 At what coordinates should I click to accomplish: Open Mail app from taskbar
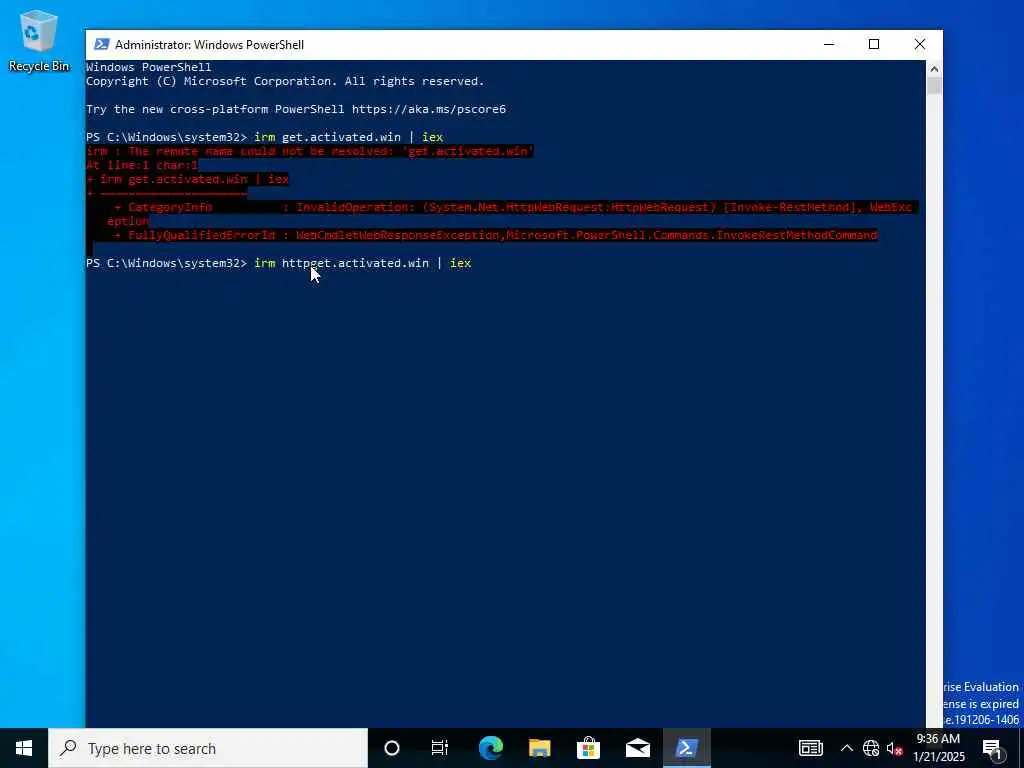coord(637,748)
